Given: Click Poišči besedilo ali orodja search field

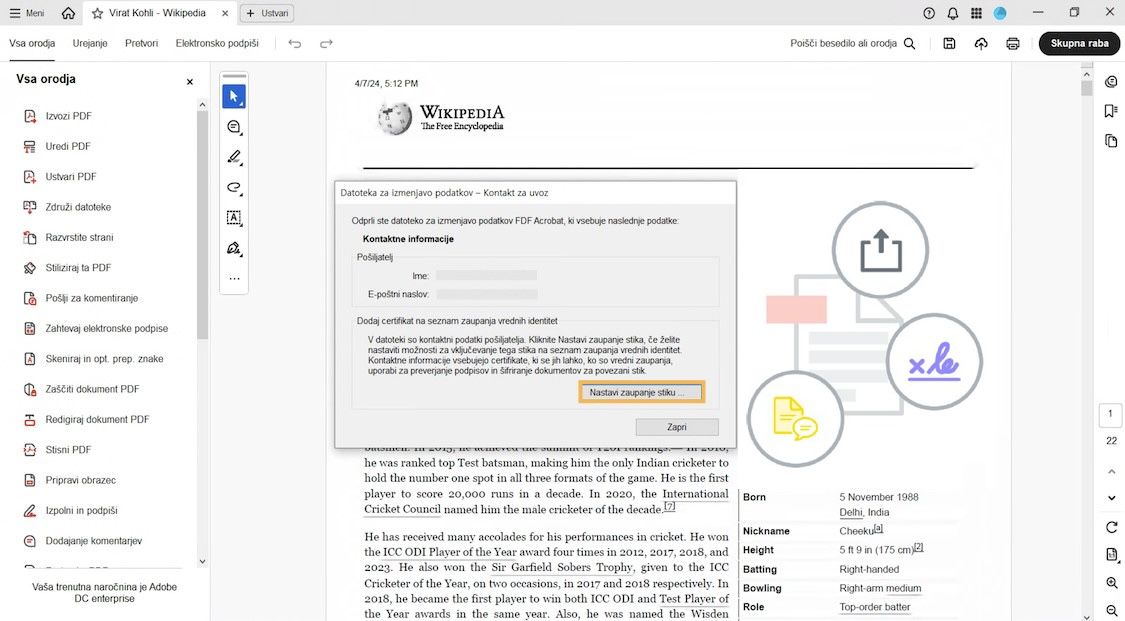Looking at the screenshot, I should [x=844, y=43].
